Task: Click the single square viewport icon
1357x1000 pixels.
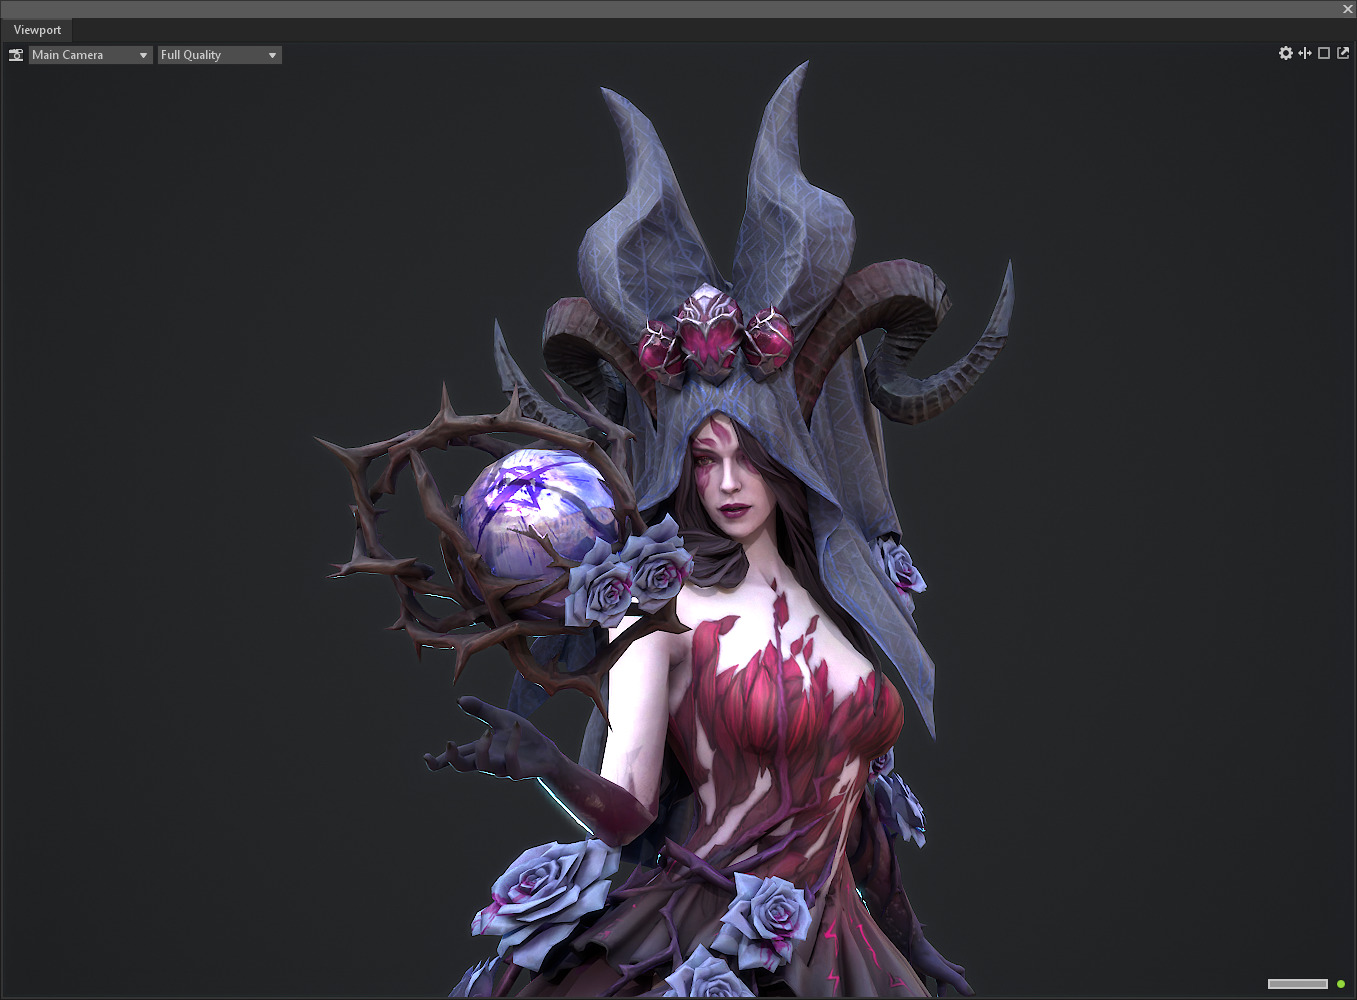Action: point(1324,53)
